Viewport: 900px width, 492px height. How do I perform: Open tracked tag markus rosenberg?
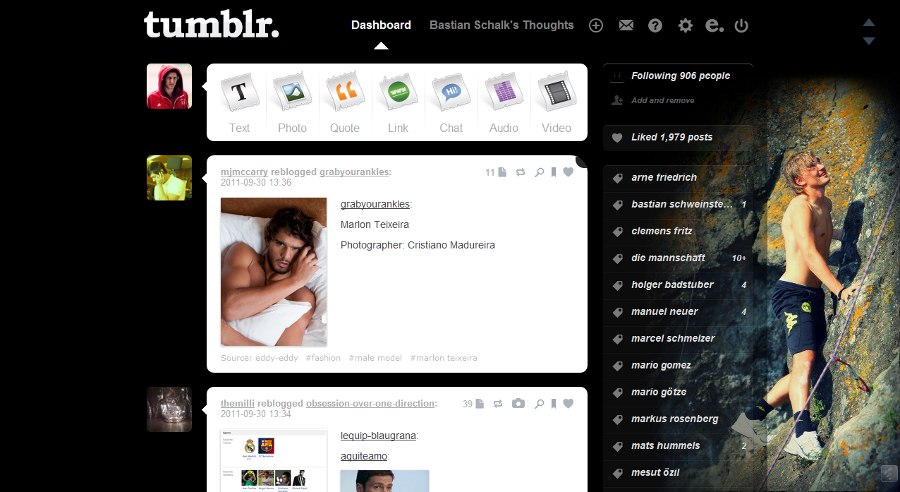click(x=677, y=419)
